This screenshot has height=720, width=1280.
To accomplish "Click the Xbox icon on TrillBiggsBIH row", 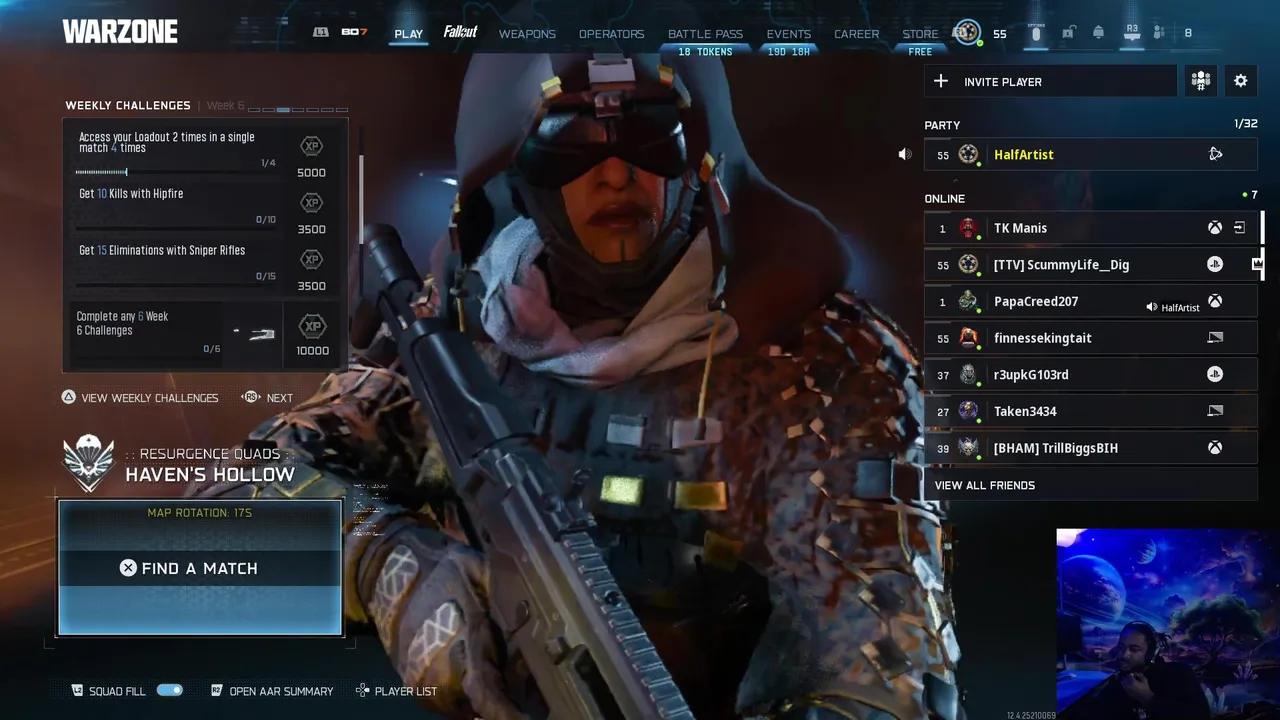I will (x=1215, y=448).
